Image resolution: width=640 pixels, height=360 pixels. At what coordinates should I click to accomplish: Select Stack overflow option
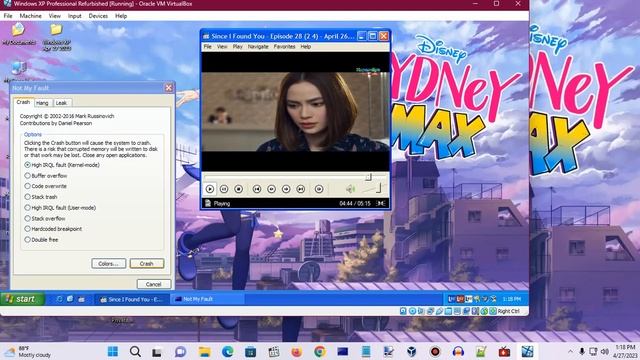click(45, 218)
